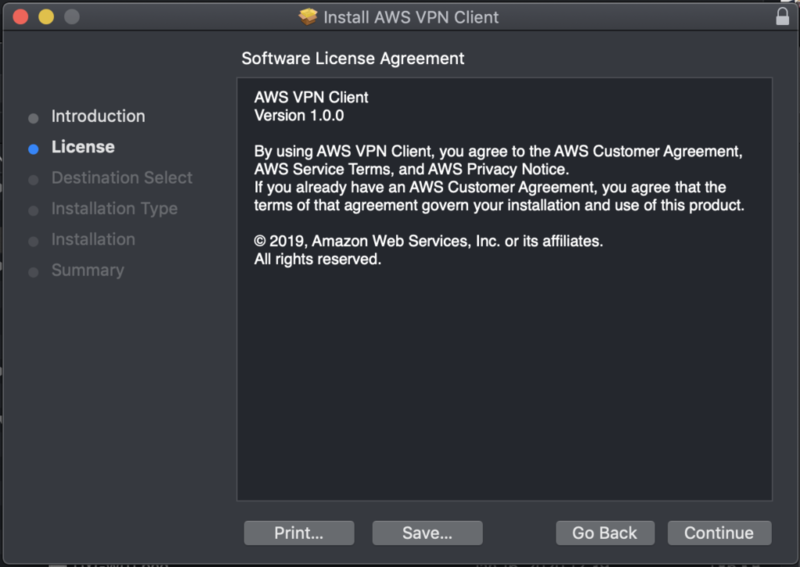
Task: Click the Installation Type step
Action: click(x=114, y=209)
